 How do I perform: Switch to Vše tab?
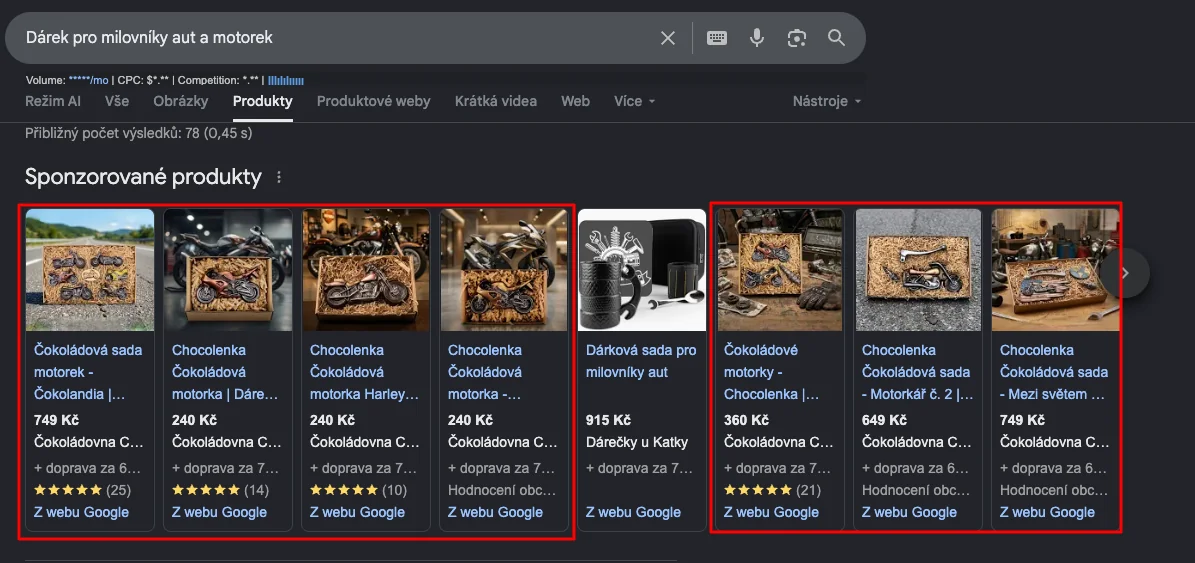point(117,101)
